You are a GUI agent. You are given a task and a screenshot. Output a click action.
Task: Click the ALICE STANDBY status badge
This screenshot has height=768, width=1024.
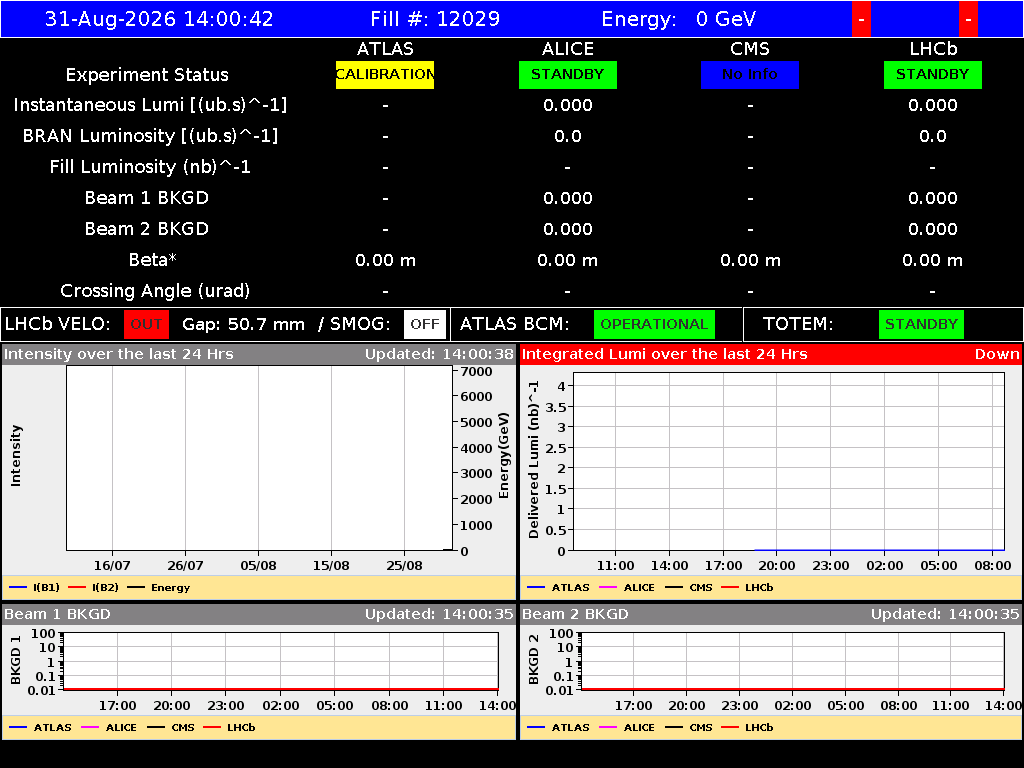(x=568, y=74)
